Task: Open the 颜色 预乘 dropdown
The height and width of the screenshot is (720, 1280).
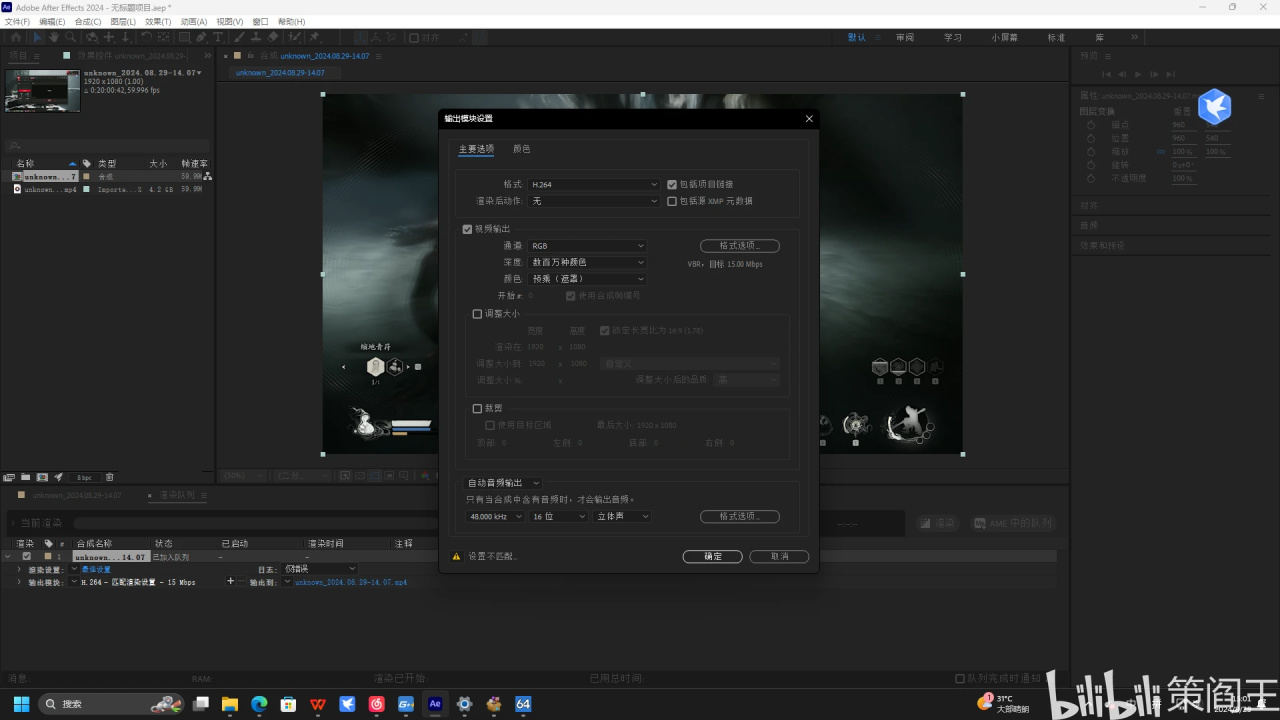Action: pyautogui.click(x=587, y=279)
